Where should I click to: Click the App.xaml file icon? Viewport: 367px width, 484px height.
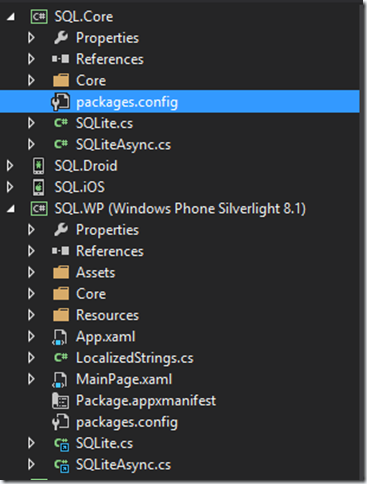60,337
